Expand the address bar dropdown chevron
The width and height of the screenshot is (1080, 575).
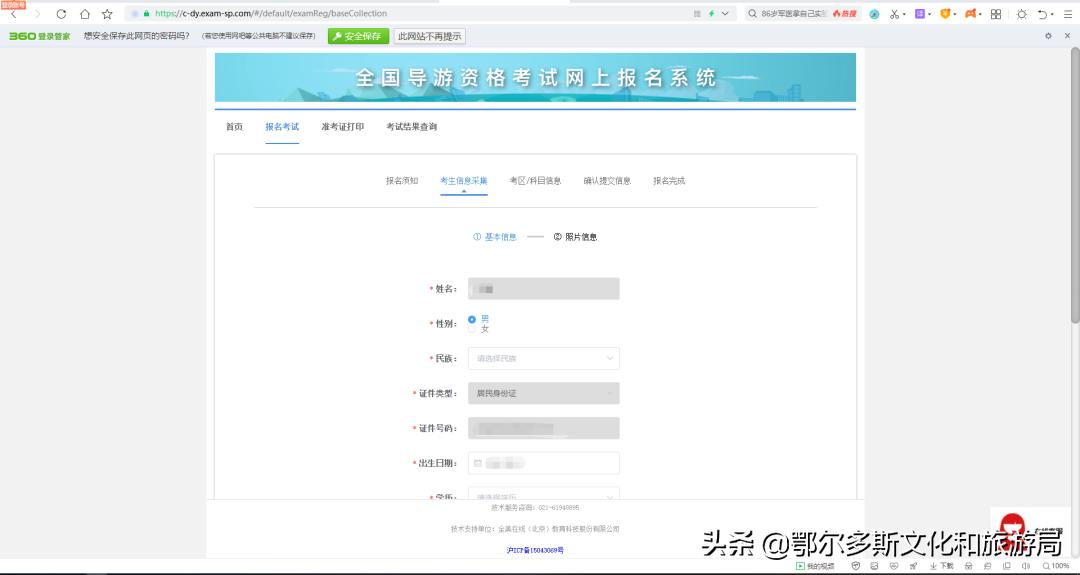(725, 13)
